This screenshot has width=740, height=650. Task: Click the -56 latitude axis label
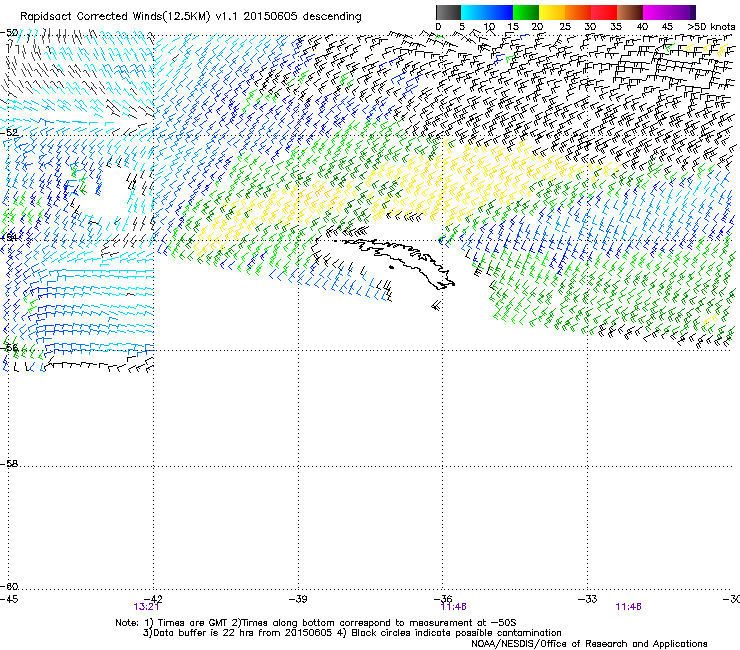tap(9, 348)
